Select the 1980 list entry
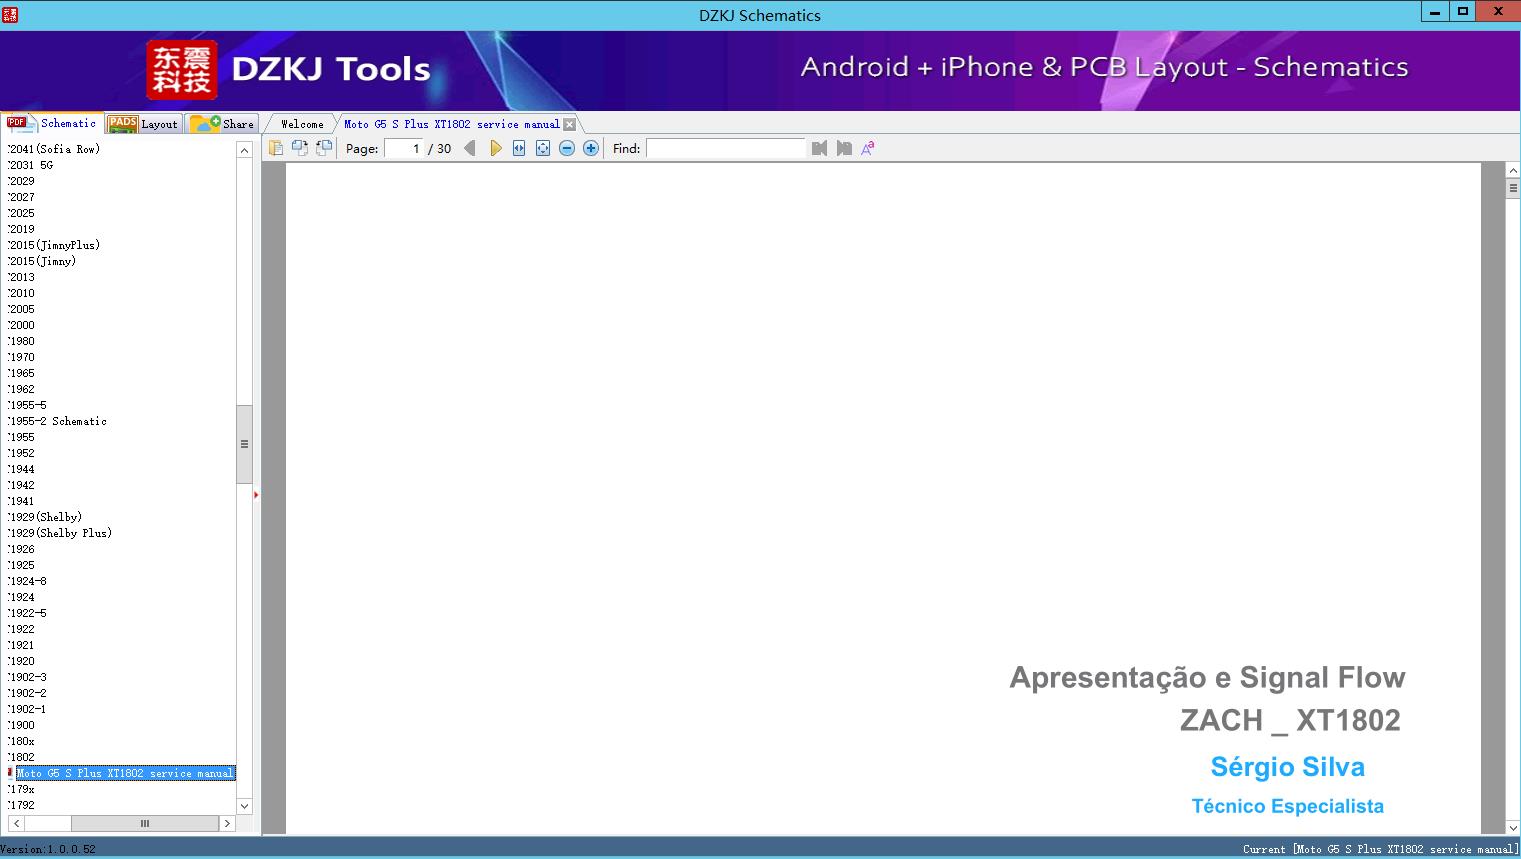 [x=21, y=341]
